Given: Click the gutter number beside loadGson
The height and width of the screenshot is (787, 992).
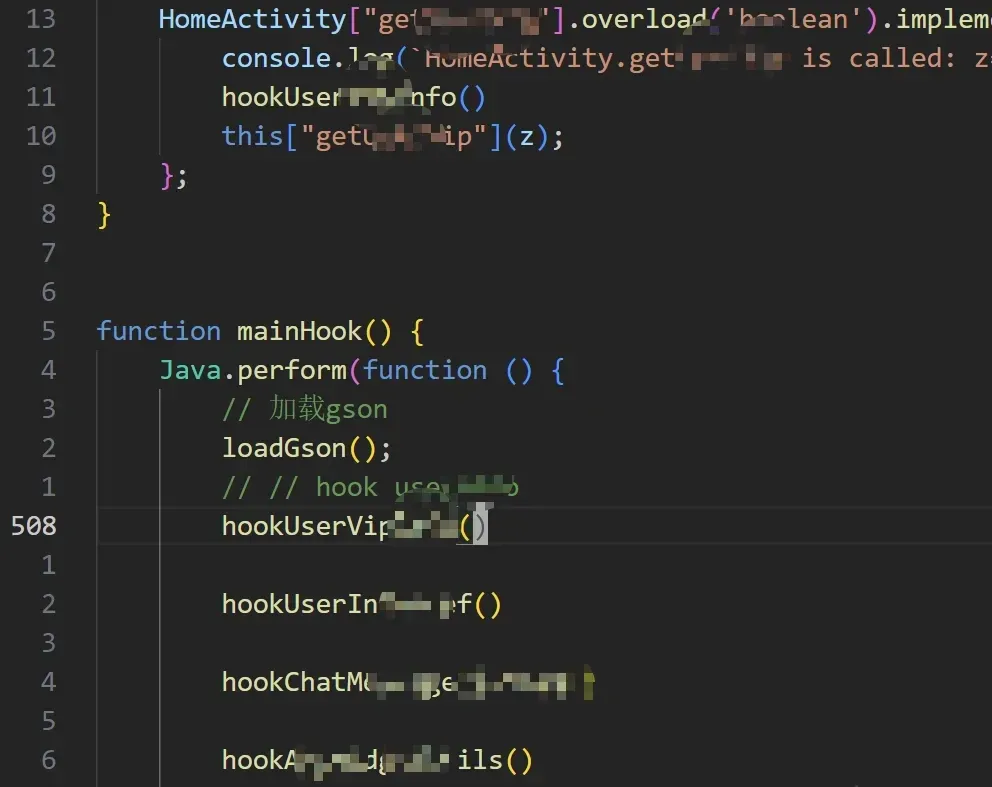Looking at the screenshot, I should pos(49,449).
